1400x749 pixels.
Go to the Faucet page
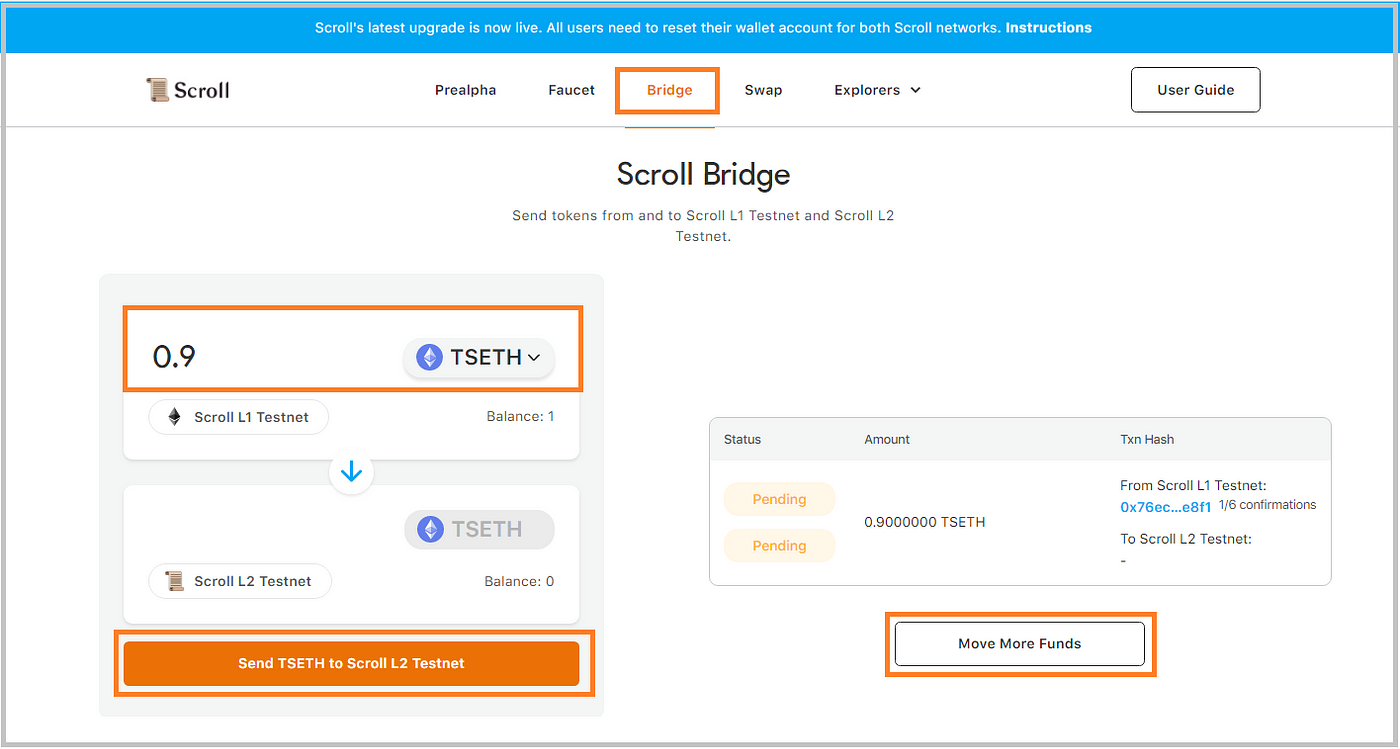(x=572, y=90)
